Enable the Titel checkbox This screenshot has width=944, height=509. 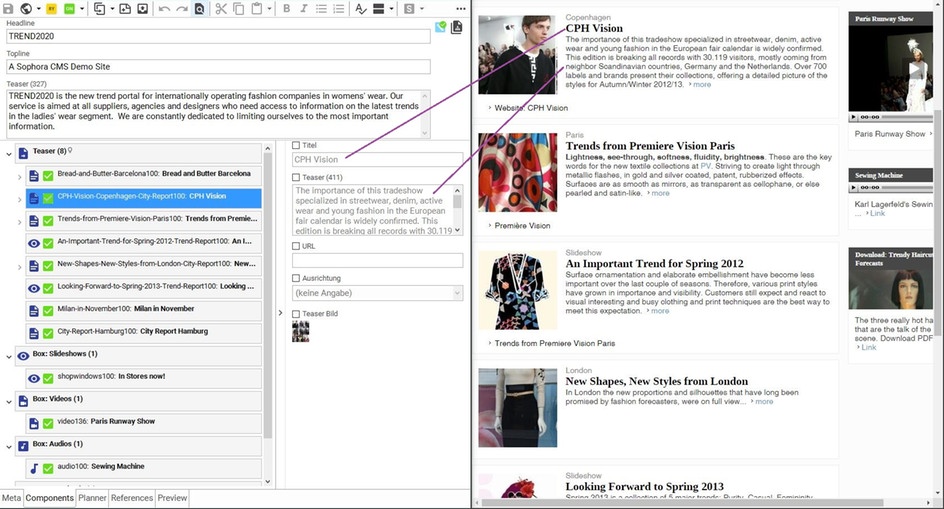click(296, 145)
